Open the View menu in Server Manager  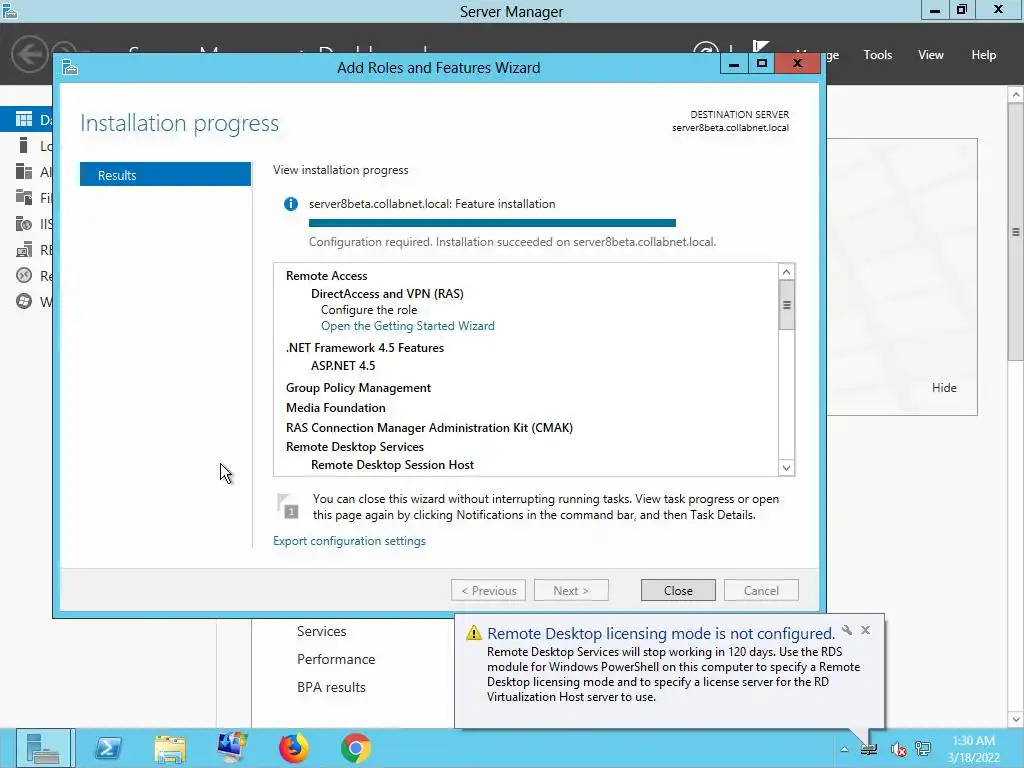[931, 55]
